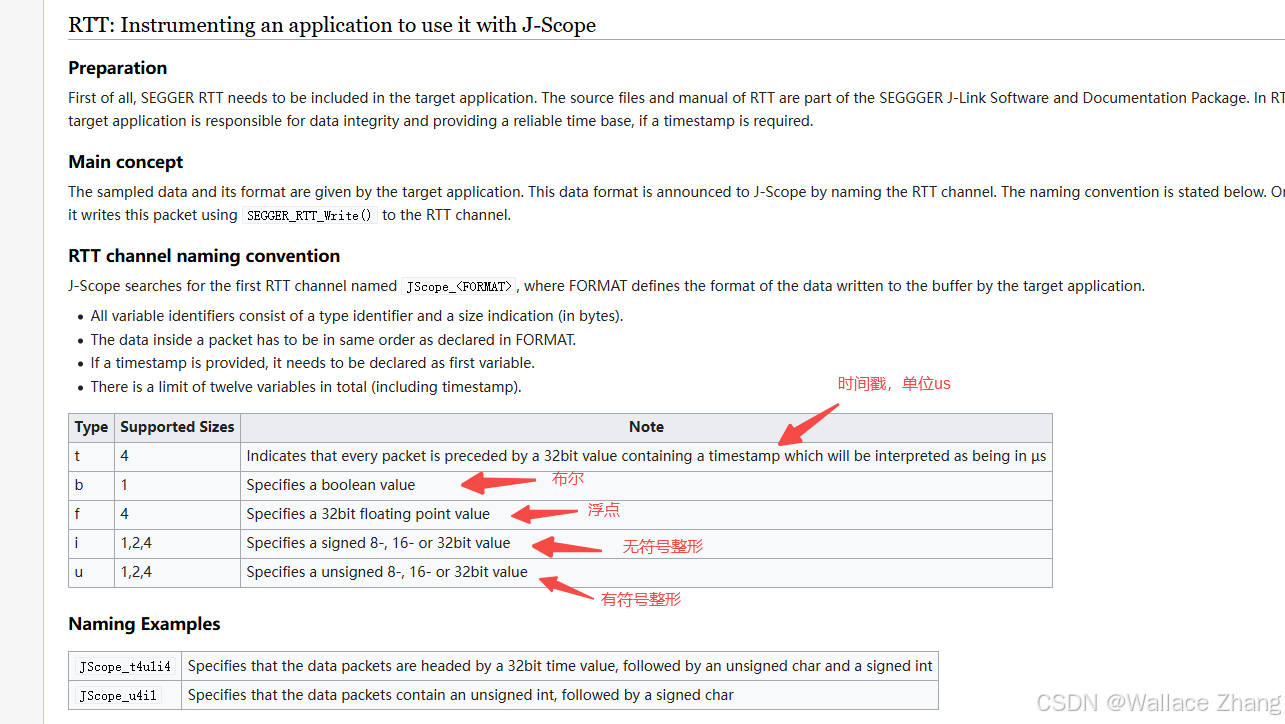
Task: Click the 'RTT channel naming convention' heading
Action: [x=204, y=256]
